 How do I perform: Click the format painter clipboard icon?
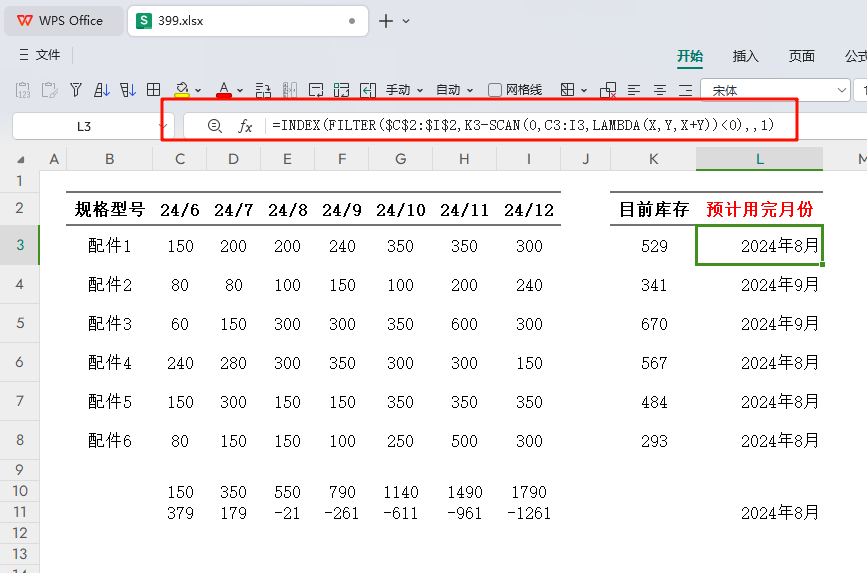click(49, 90)
